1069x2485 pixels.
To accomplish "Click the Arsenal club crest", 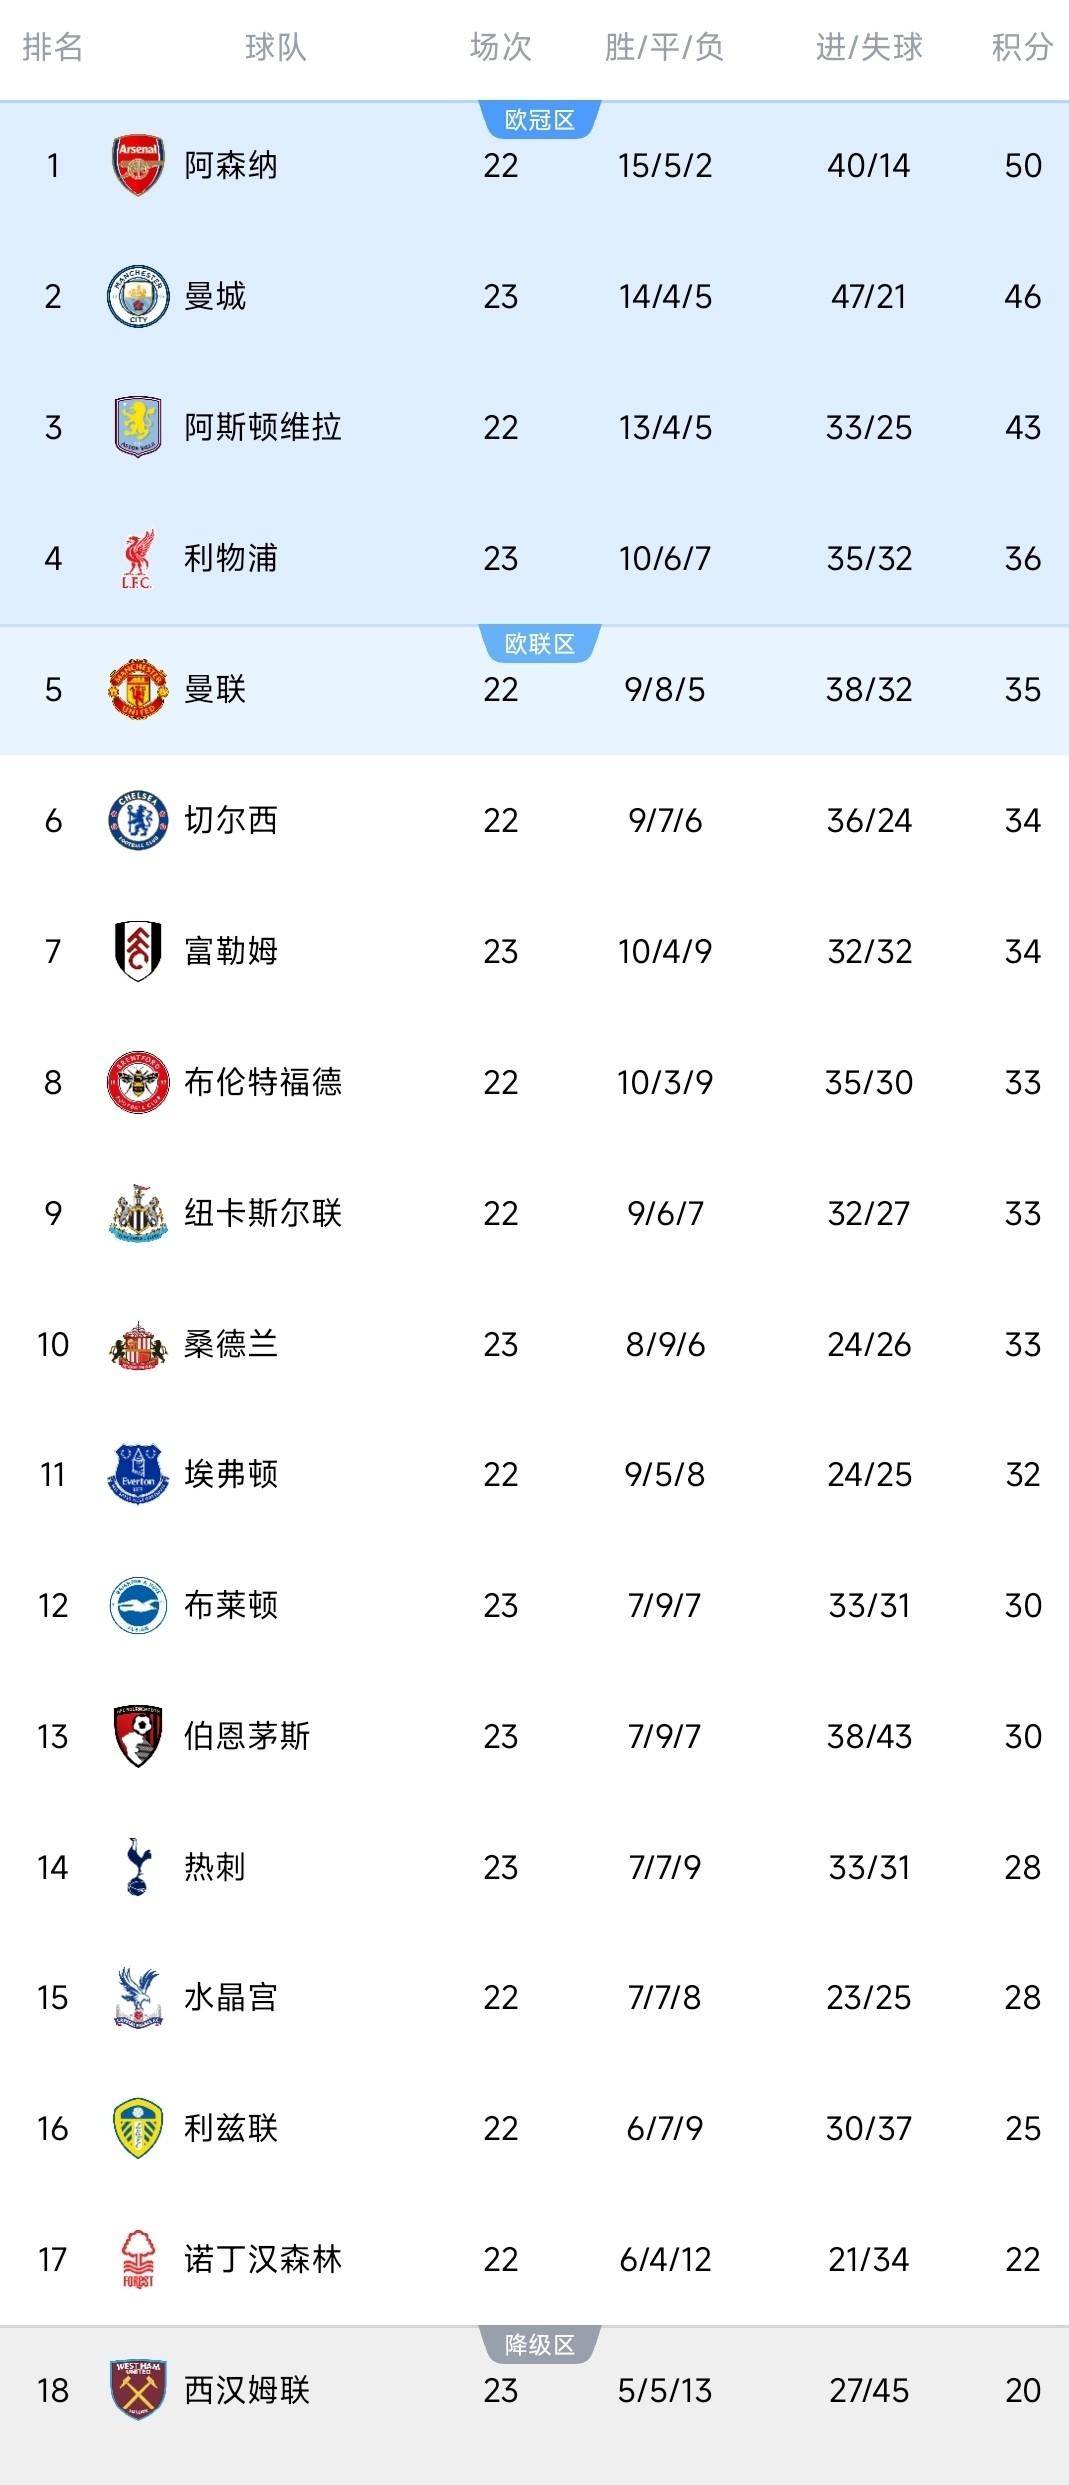I will point(137,165).
